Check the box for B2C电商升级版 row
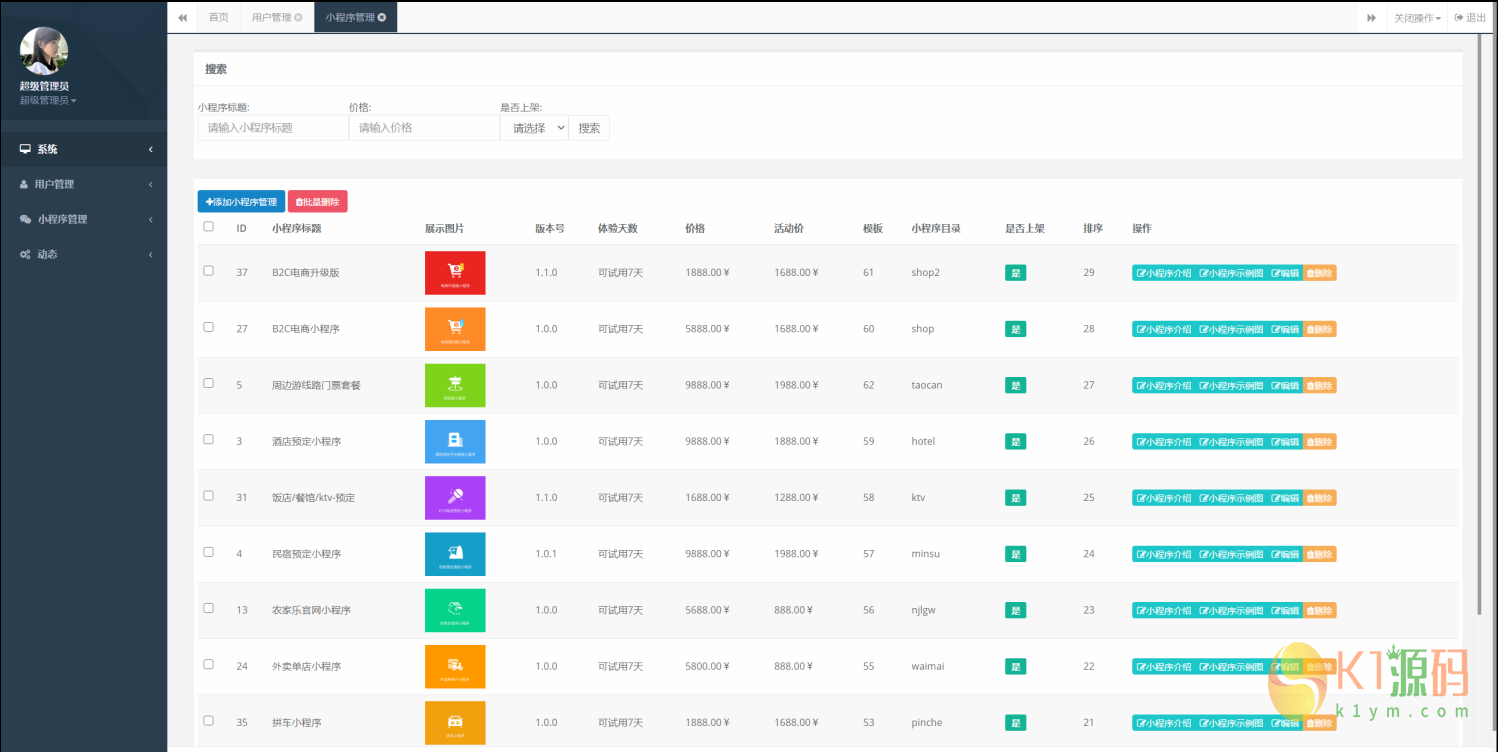Screen dimensions: 1498x752 (208, 271)
